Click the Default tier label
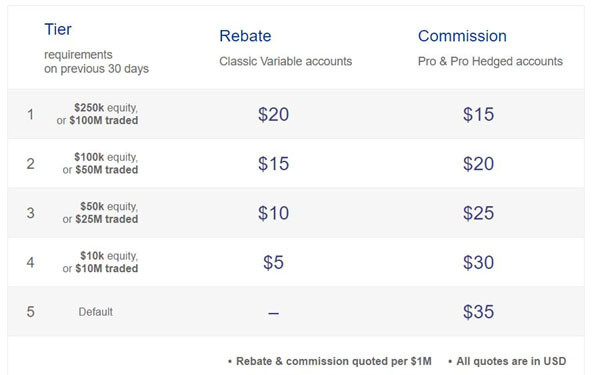Viewport: 594px width, 375px height. 95,312
